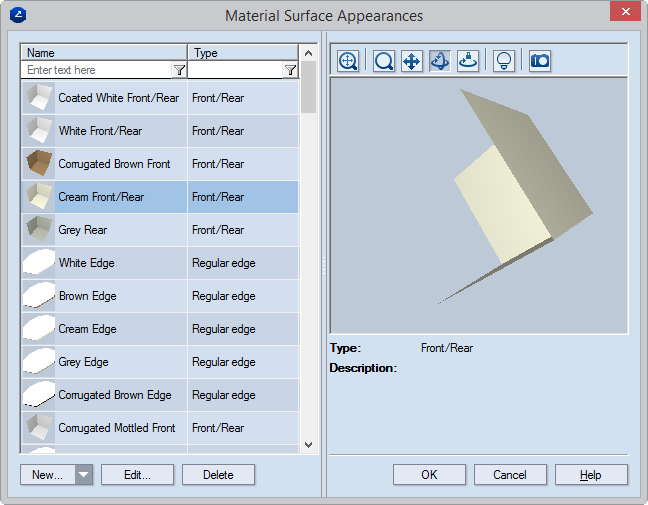Click the Edit... button

[x=137, y=474]
